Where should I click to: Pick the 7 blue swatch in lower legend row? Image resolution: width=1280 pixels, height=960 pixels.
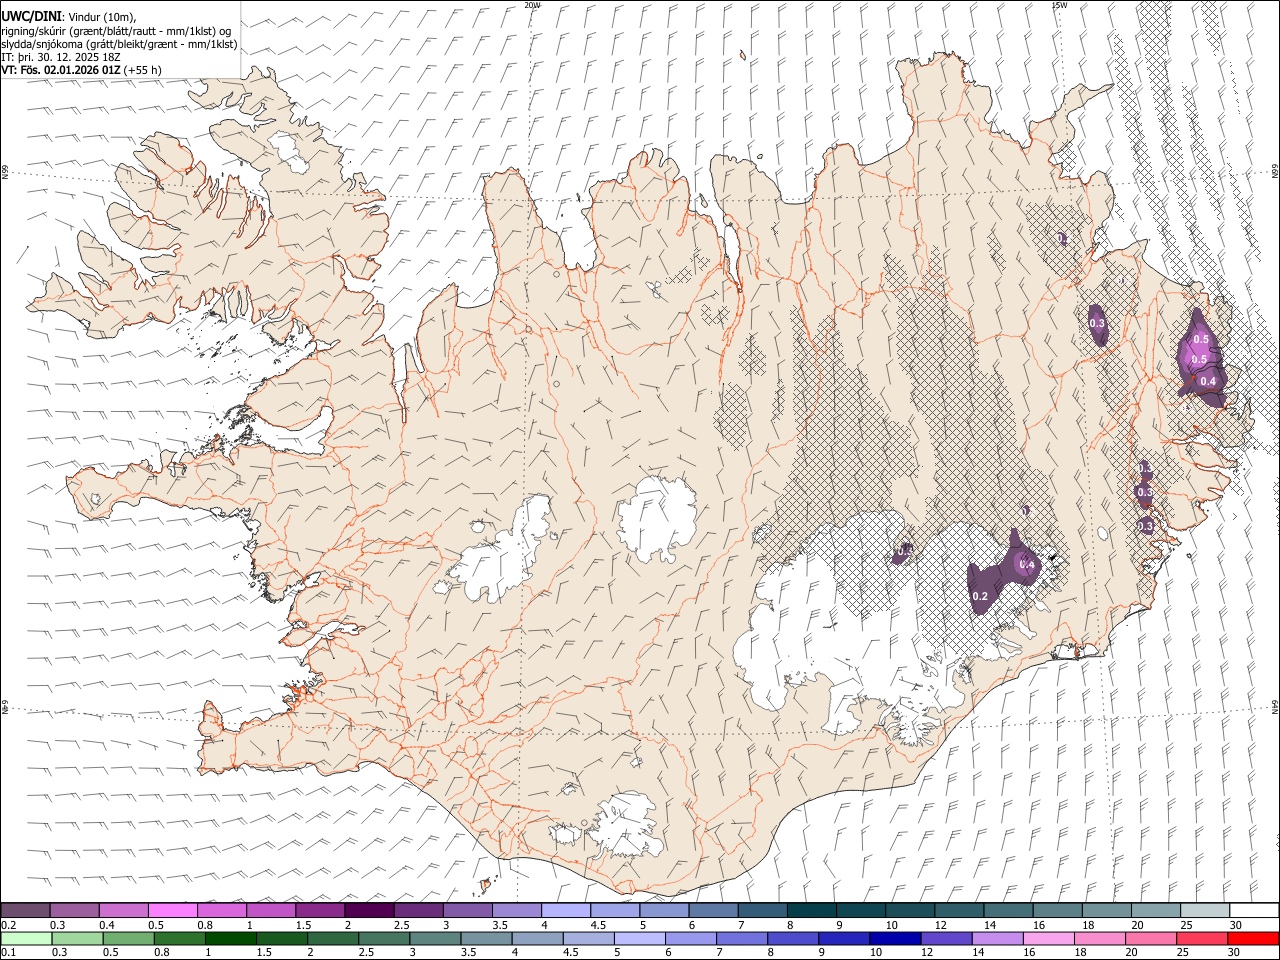(x=742, y=938)
